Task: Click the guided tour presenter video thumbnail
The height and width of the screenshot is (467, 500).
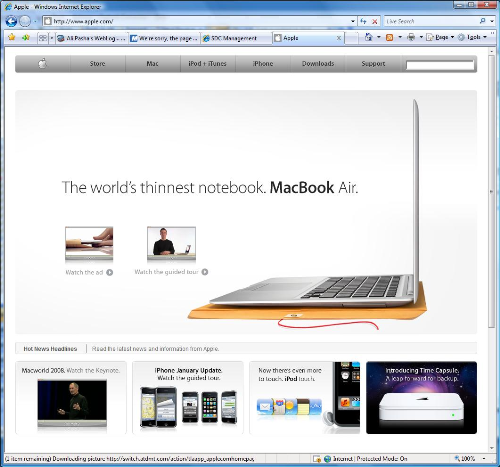Action: (171, 243)
